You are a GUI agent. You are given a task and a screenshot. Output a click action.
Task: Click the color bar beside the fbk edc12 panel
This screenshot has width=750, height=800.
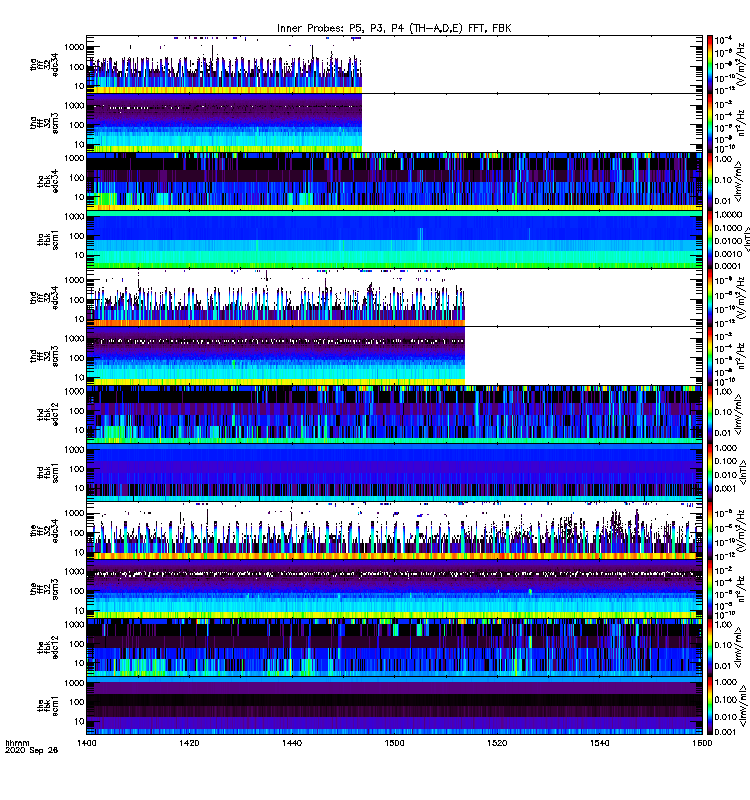[710, 647]
